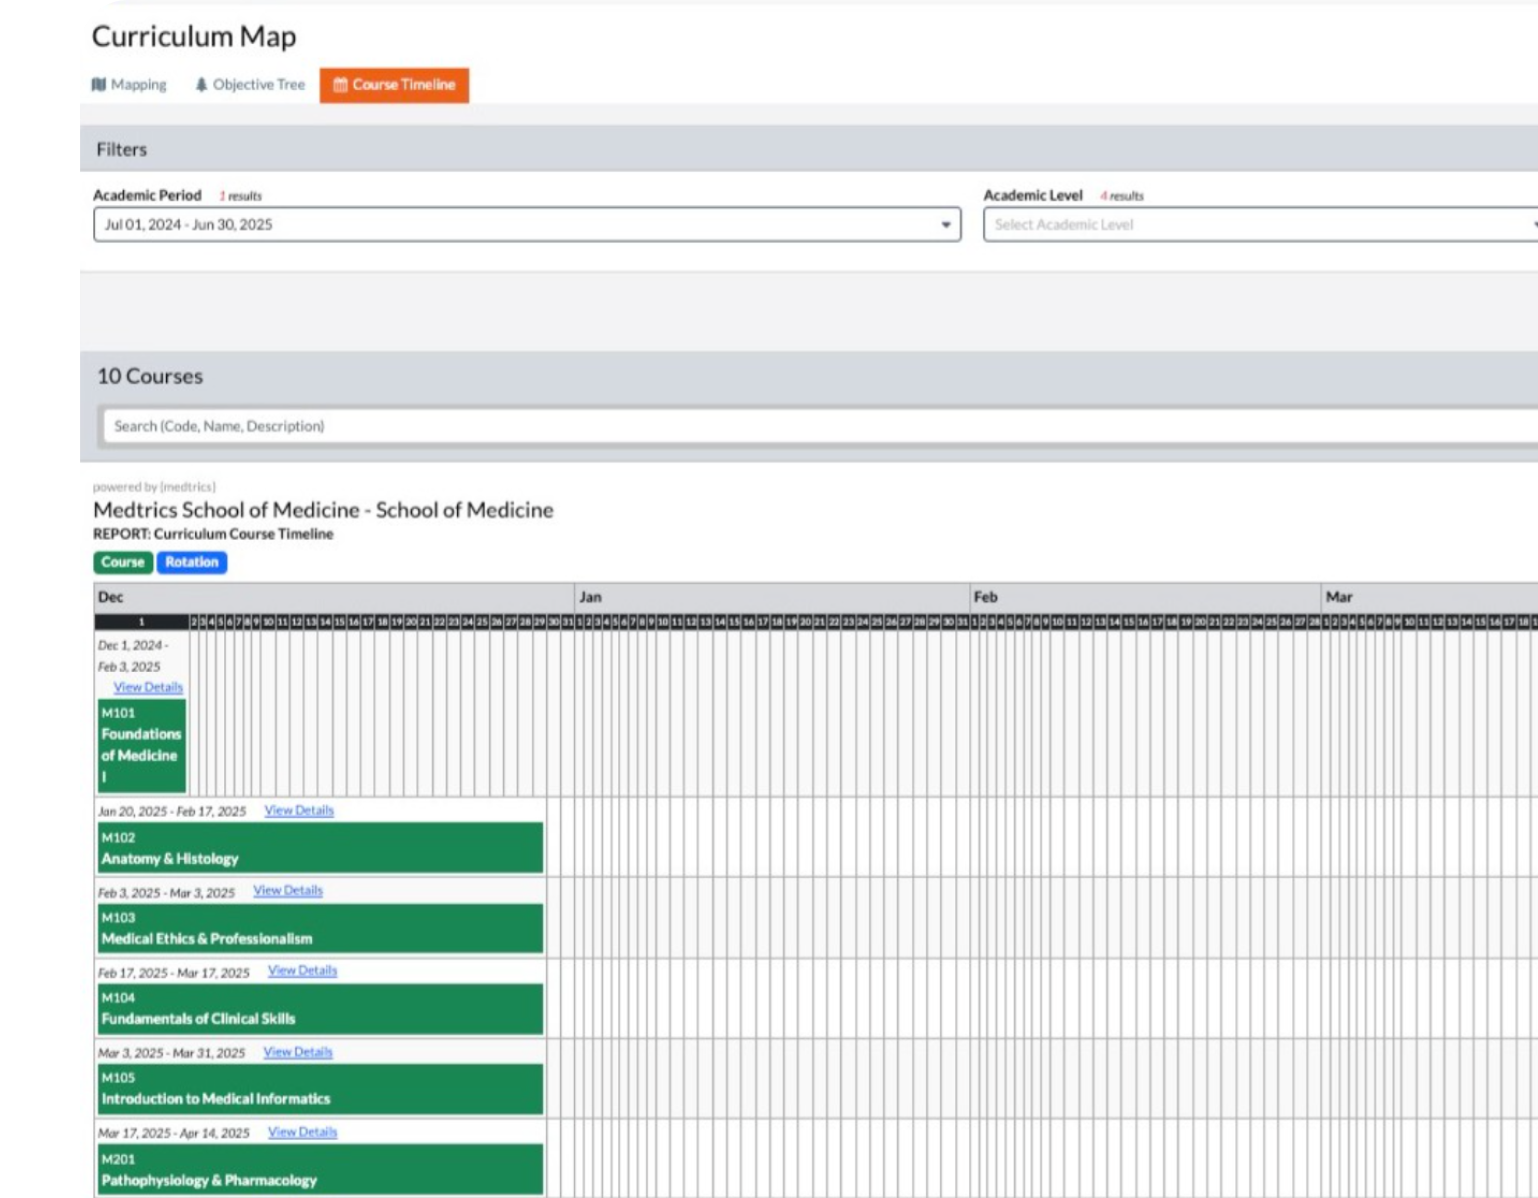1538x1198 pixels.
Task: Select the green Course filter badge
Action: click(x=122, y=562)
